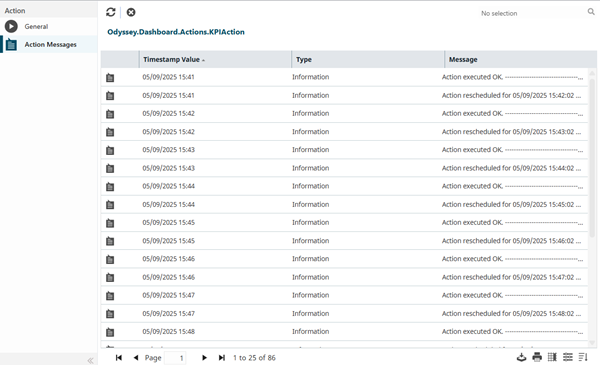This screenshot has height=365, width=600.
Task: Go to previous page
Action: pyautogui.click(x=136, y=358)
